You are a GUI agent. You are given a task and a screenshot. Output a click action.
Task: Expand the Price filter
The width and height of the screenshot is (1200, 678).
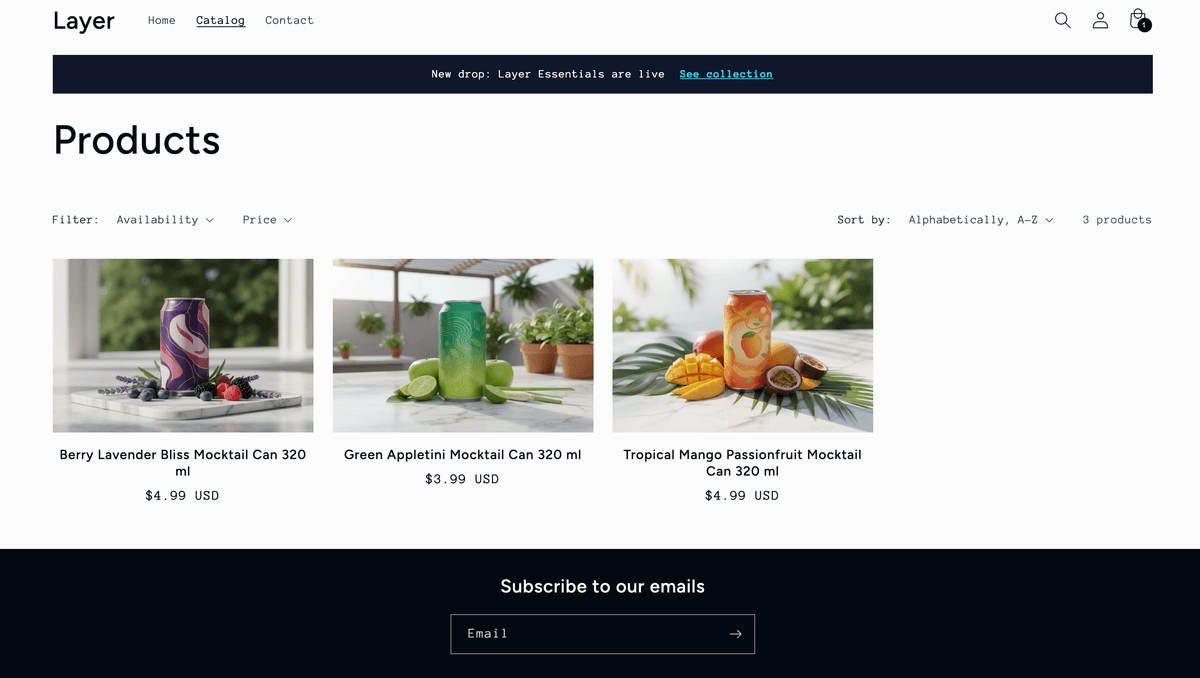coord(267,220)
